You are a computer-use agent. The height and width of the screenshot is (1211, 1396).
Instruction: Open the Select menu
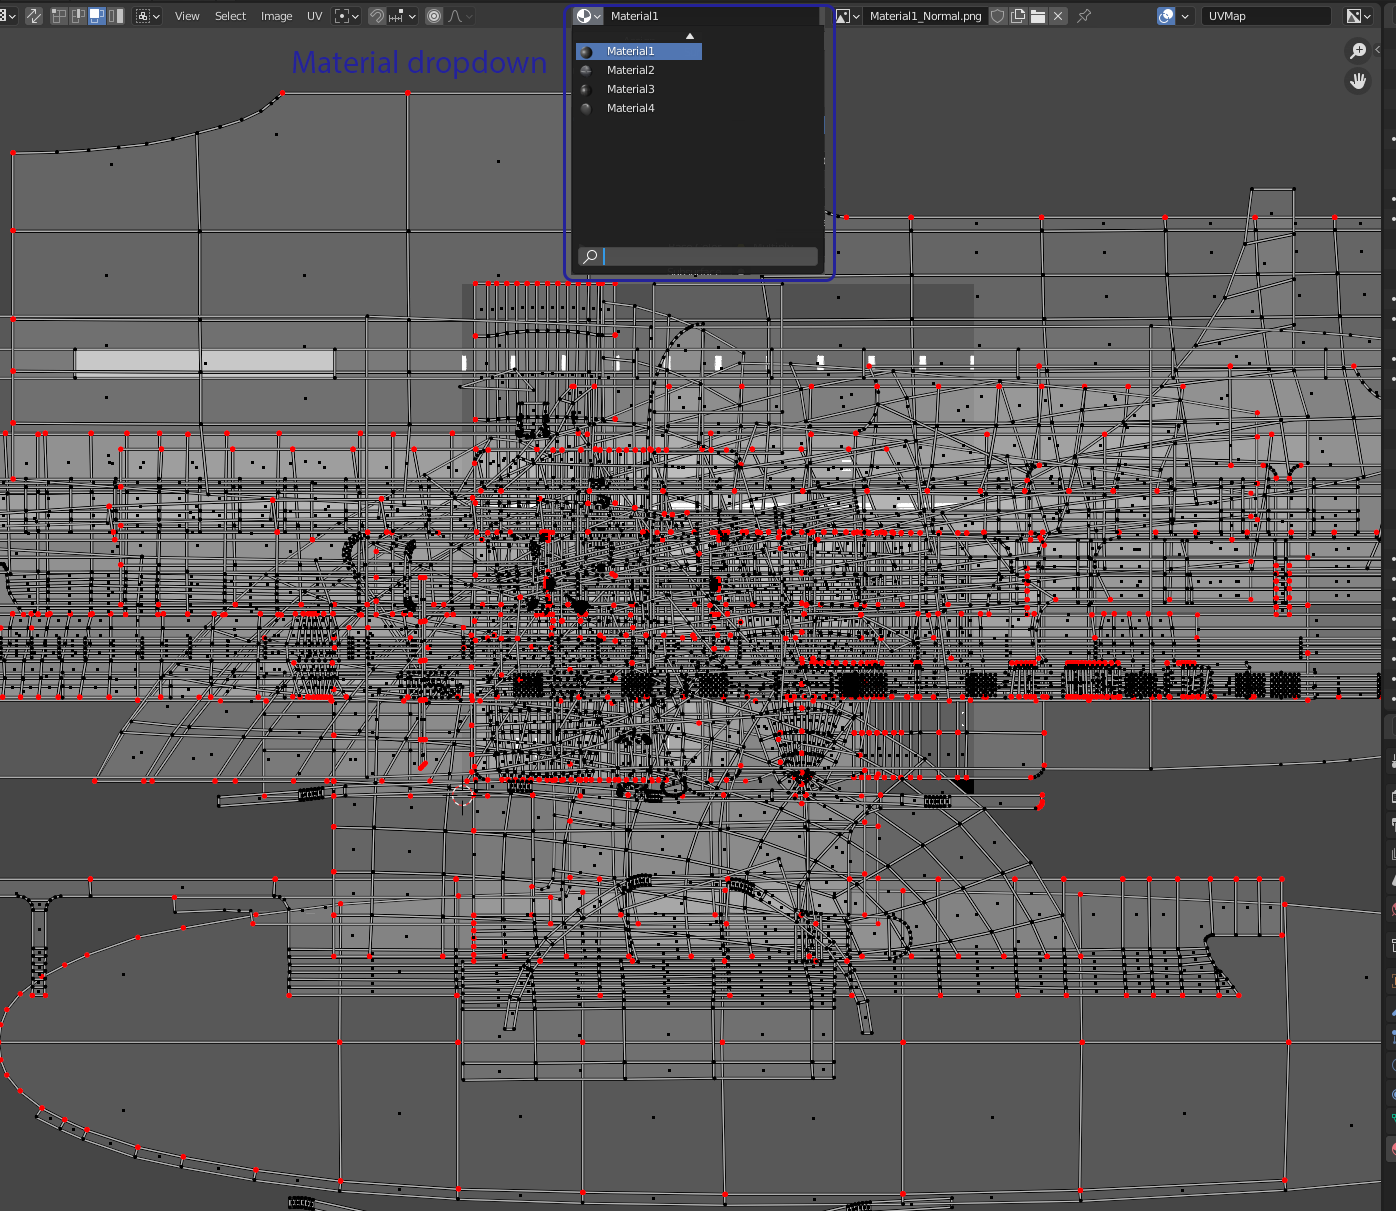coord(230,16)
